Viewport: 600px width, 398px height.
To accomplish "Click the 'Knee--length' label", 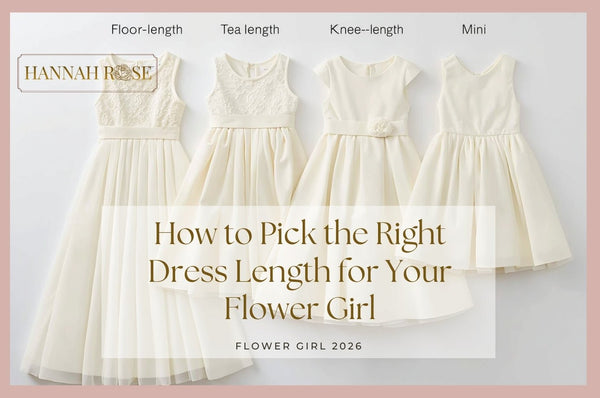I will 367,29.
